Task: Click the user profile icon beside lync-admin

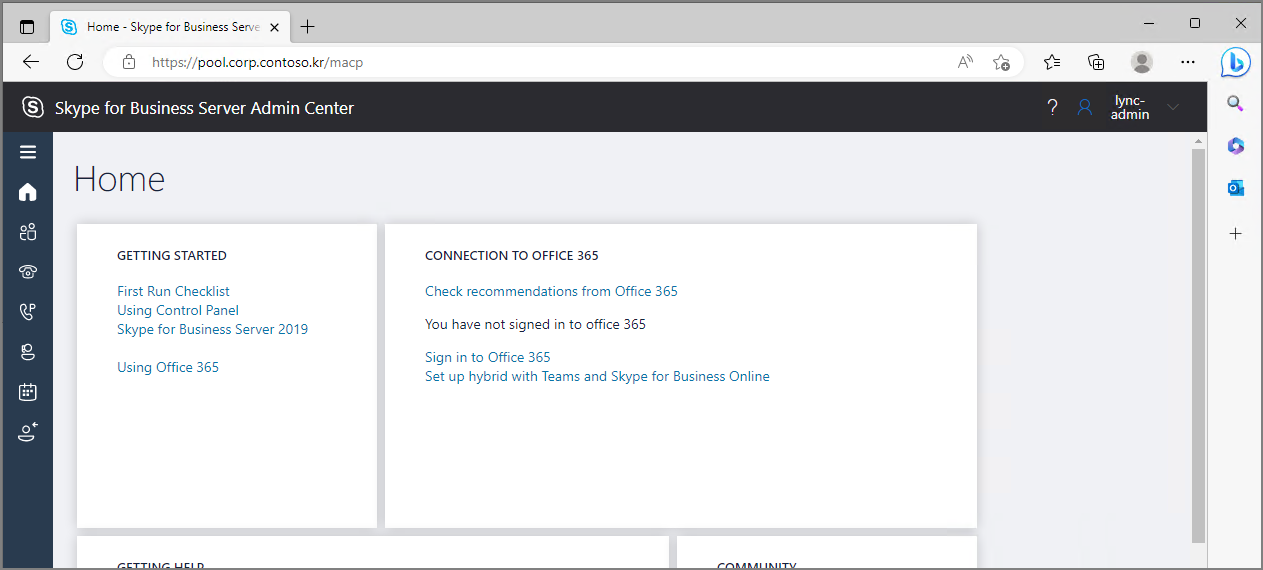Action: pyautogui.click(x=1085, y=107)
